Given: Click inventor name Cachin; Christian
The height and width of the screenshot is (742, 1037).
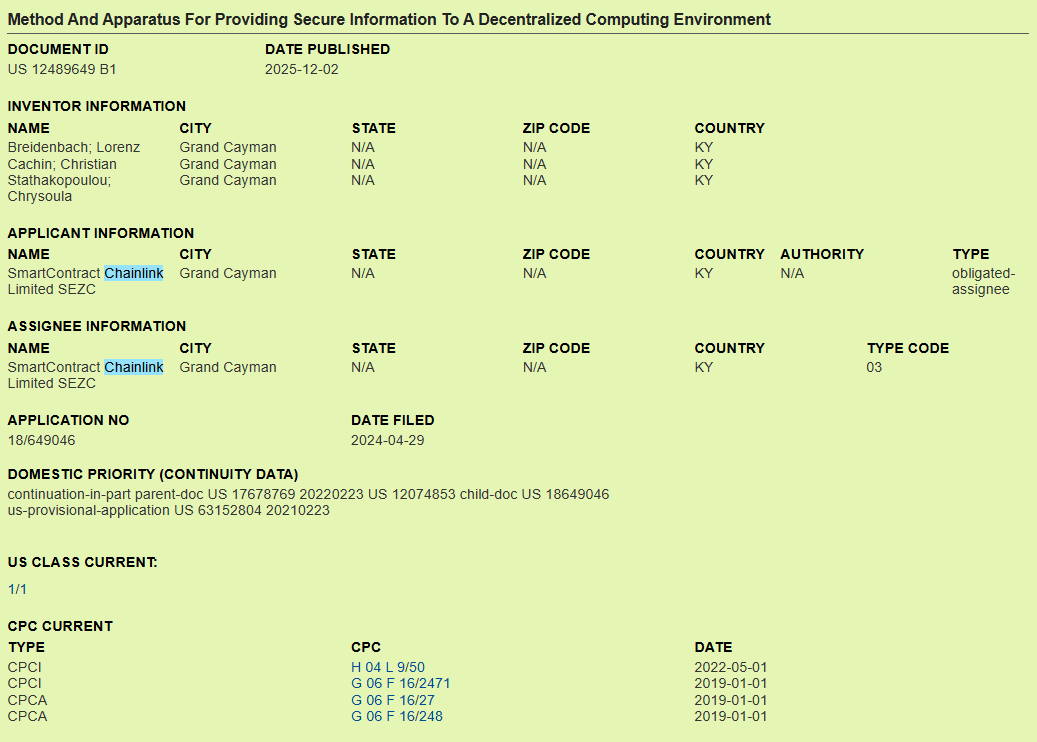Looking at the screenshot, I should pyautogui.click(x=62, y=164).
